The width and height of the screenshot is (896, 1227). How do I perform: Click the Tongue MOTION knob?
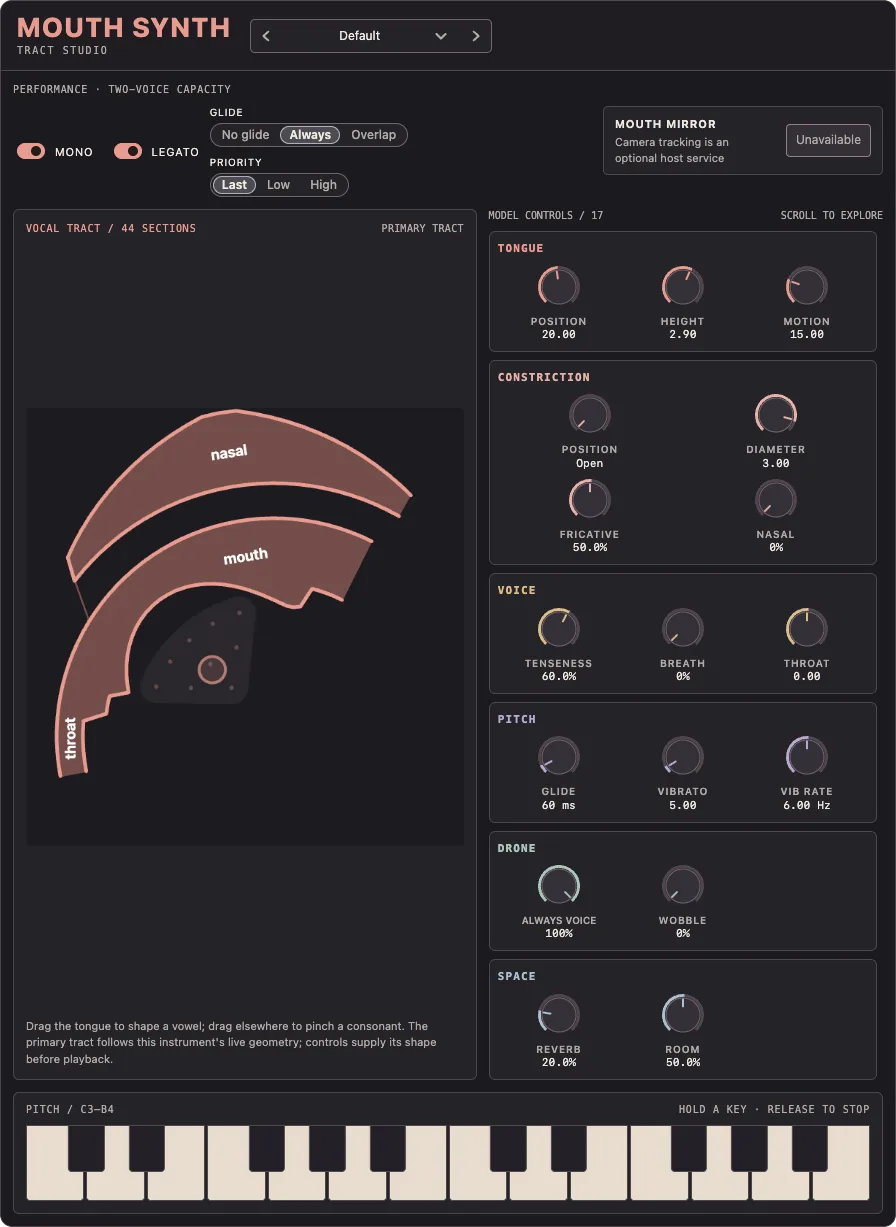807,287
